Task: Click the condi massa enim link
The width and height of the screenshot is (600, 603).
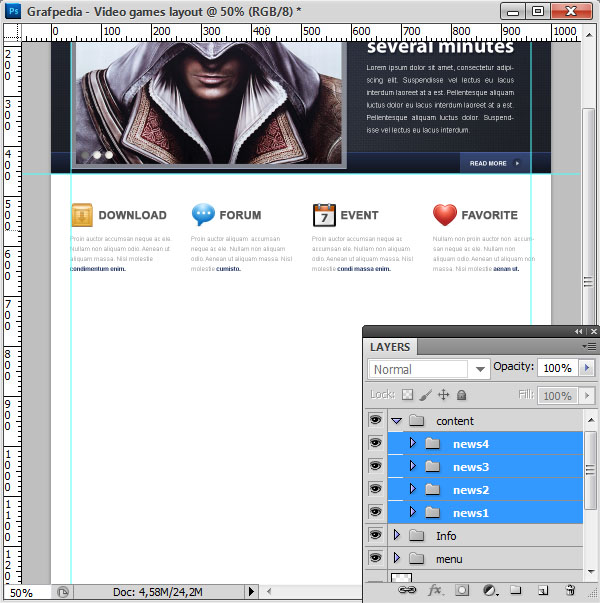Action: [x=364, y=269]
